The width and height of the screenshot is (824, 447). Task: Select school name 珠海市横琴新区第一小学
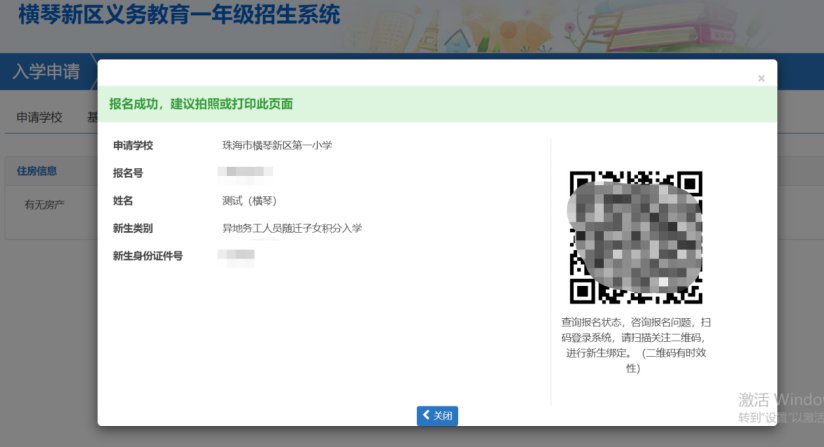point(277,146)
